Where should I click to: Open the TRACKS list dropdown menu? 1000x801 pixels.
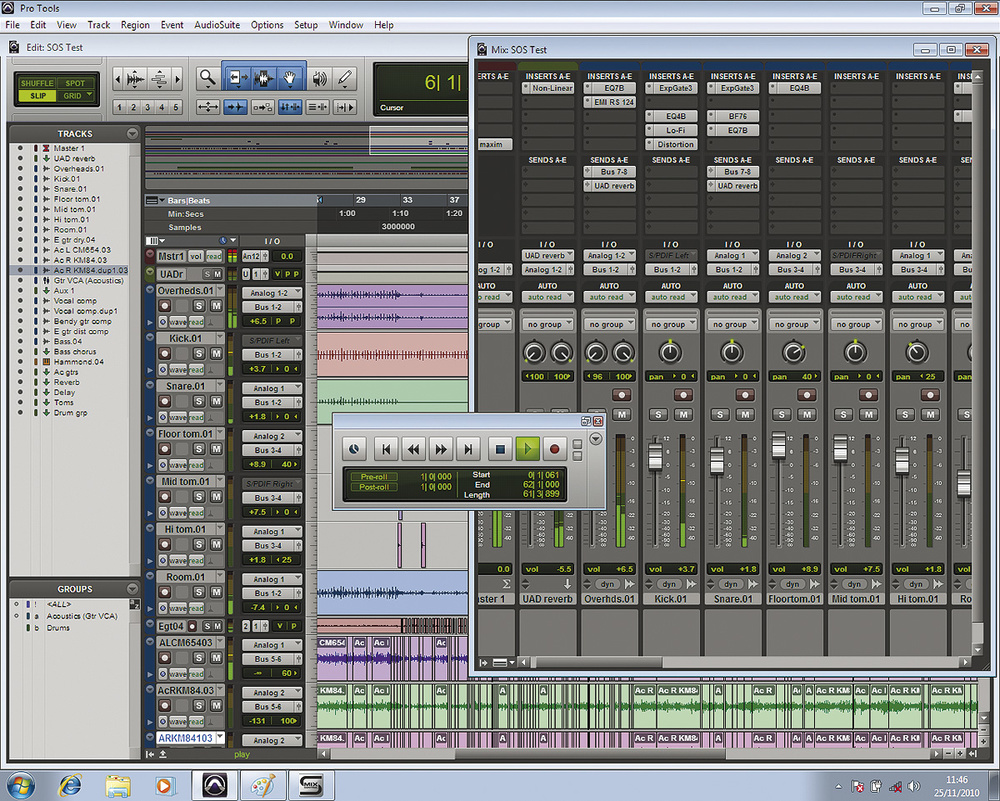click(132, 133)
